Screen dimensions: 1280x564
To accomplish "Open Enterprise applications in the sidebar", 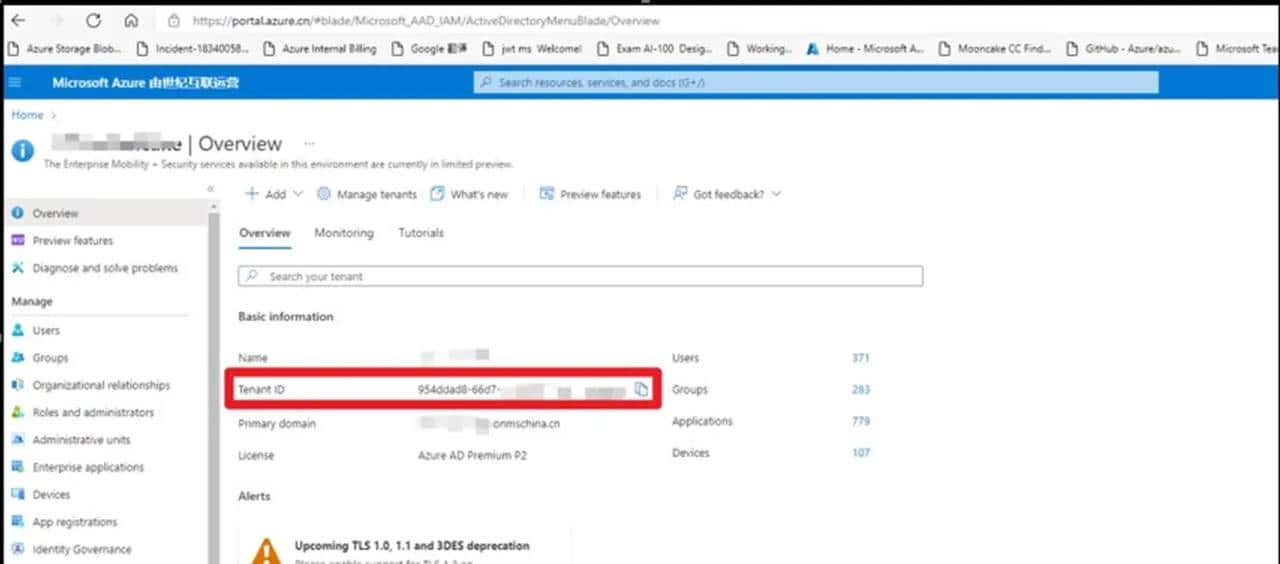I will [88, 467].
